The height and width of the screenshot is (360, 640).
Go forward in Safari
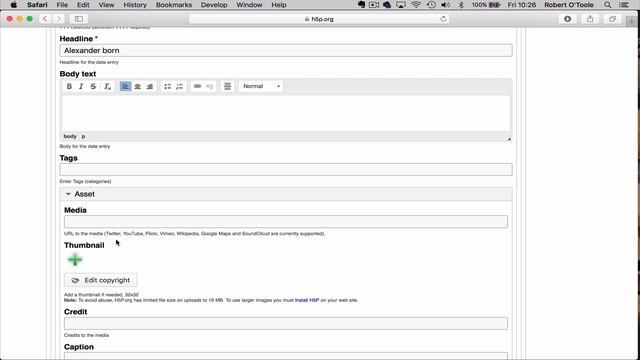tap(58, 19)
